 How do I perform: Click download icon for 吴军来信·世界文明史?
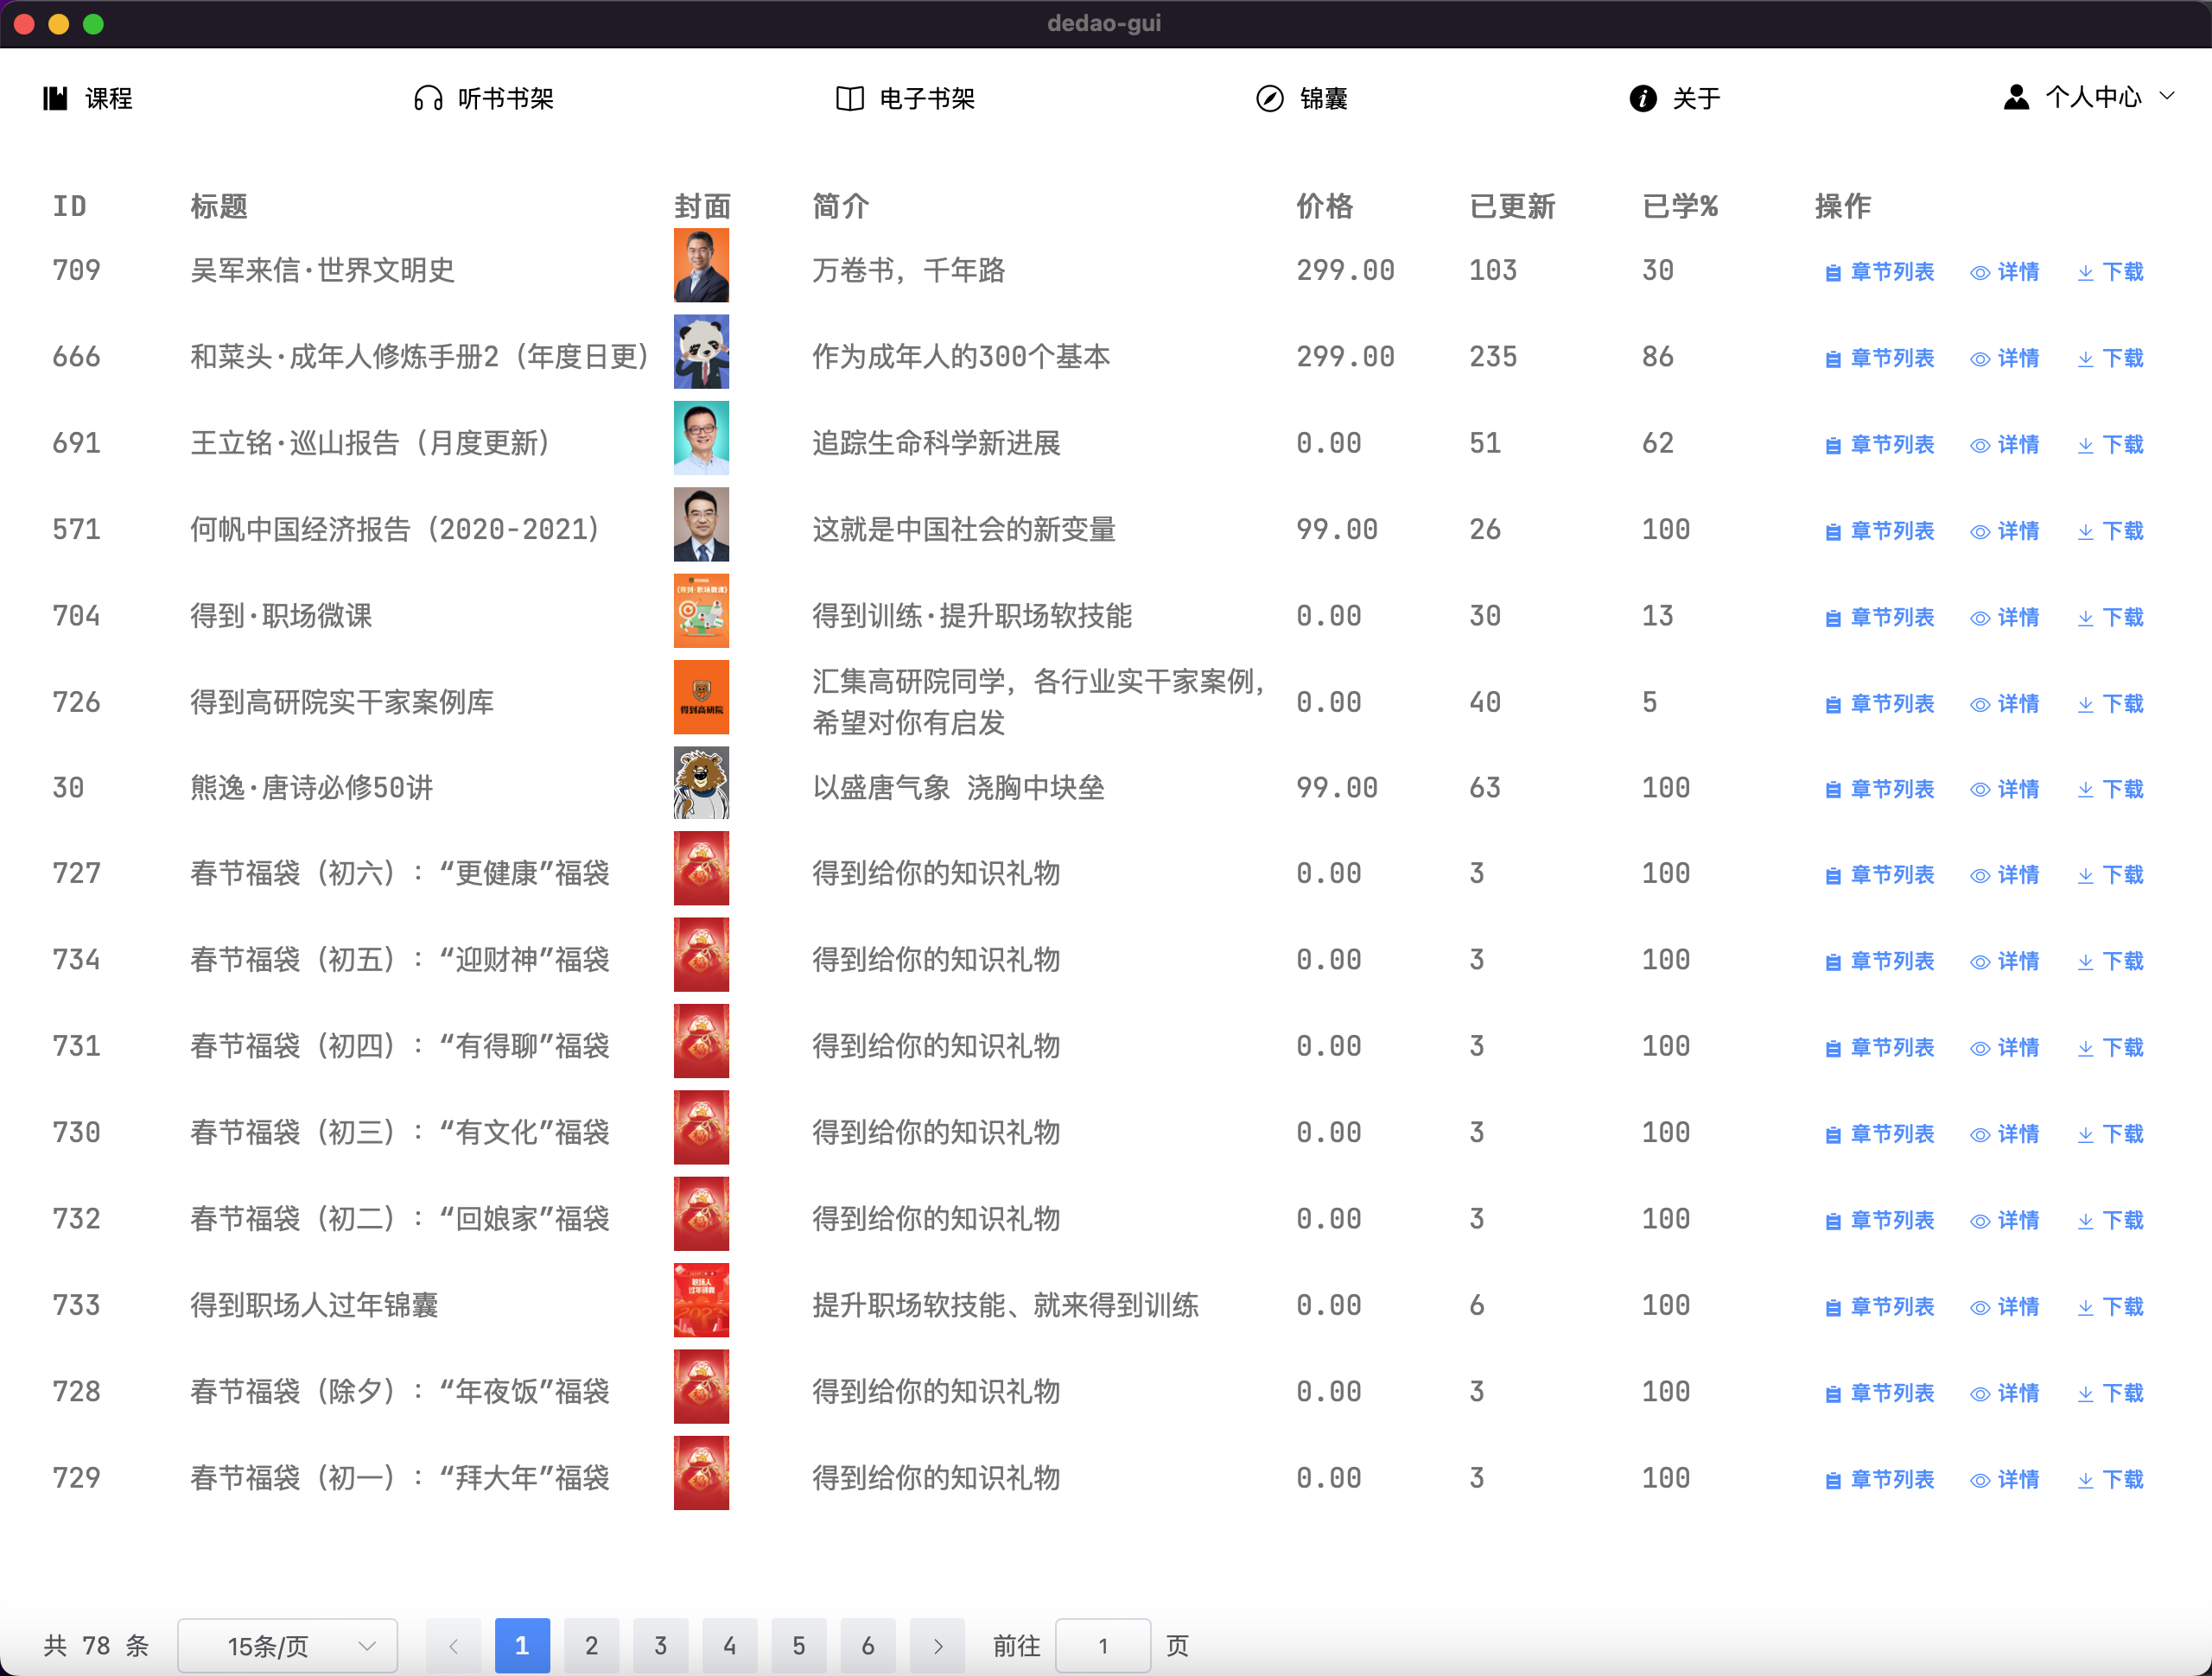[x=2085, y=272]
